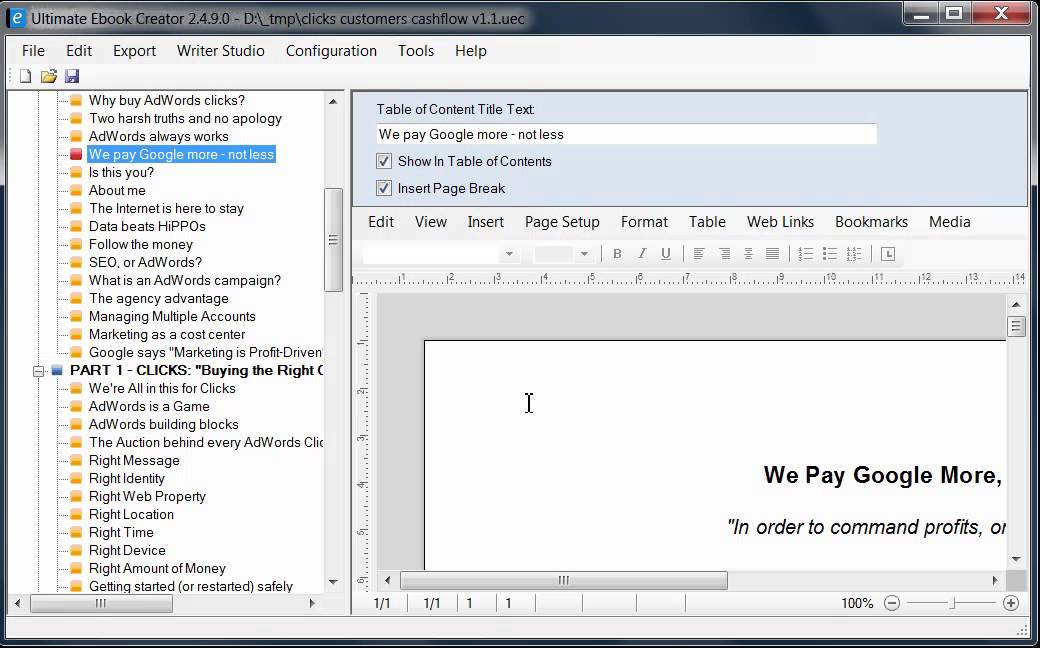The width and height of the screenshot is (1040, 648).
Task: Open the main Edit menu beside File
Action: [79, 51]
